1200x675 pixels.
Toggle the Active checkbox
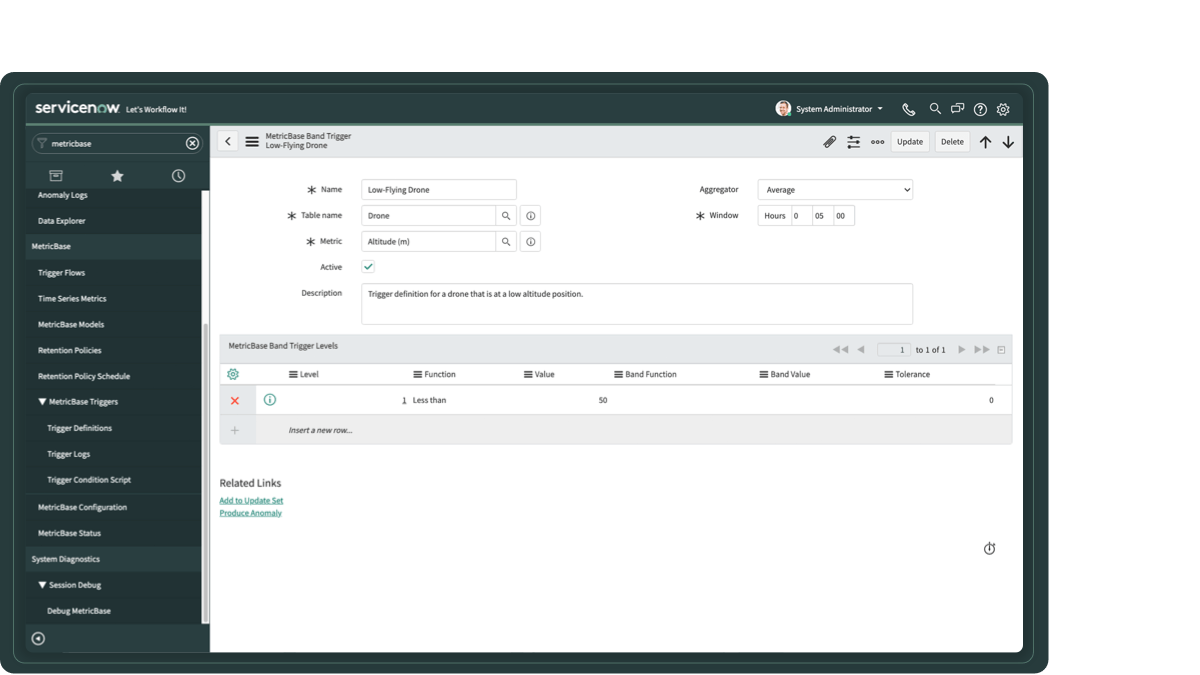click(x=368, y=267)
